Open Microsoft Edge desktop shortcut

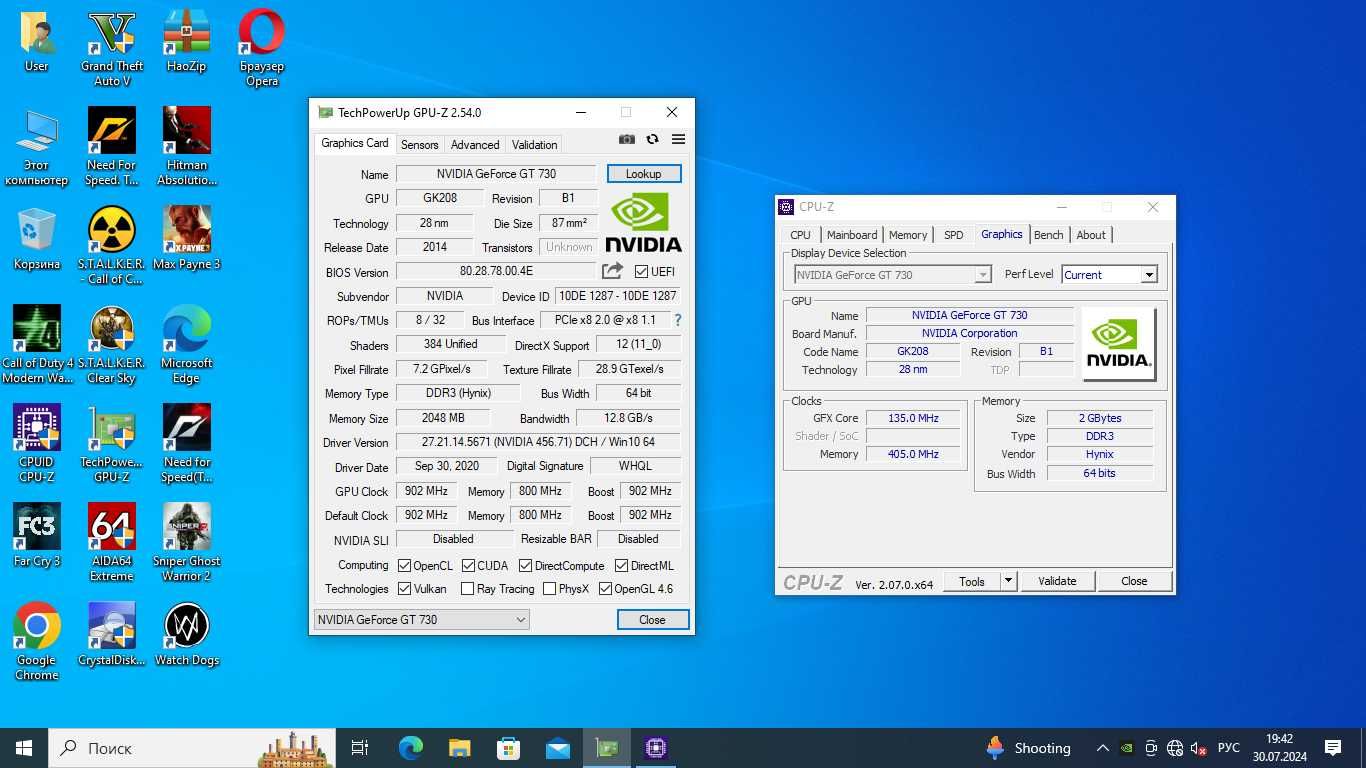pyautogui.click(x=186, y=344)
